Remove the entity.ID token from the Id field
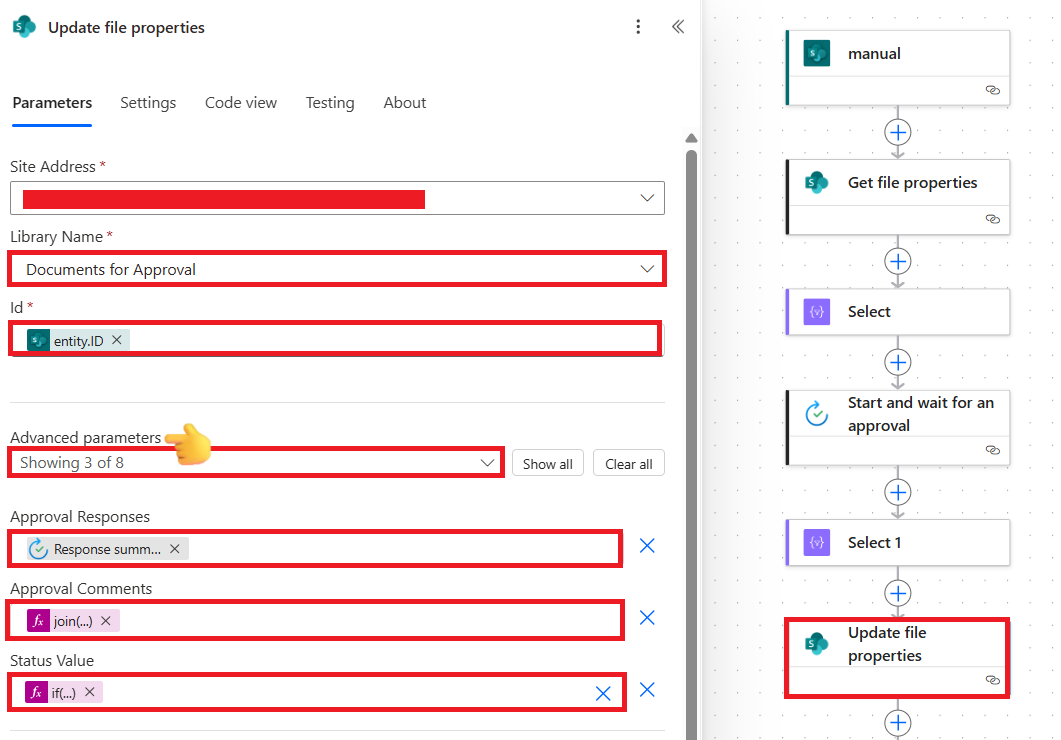Viewport: 1061px width, 740px height. 117,340
